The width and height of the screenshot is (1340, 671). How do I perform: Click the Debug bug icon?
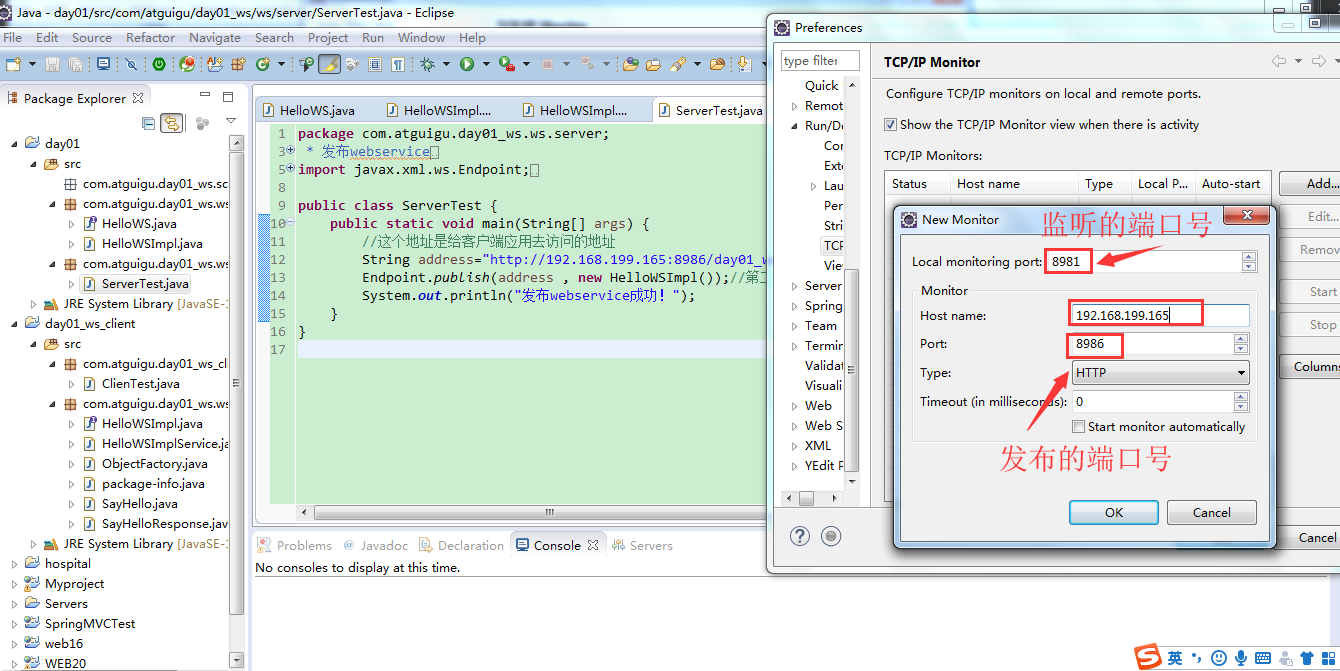tap(427, 64)
